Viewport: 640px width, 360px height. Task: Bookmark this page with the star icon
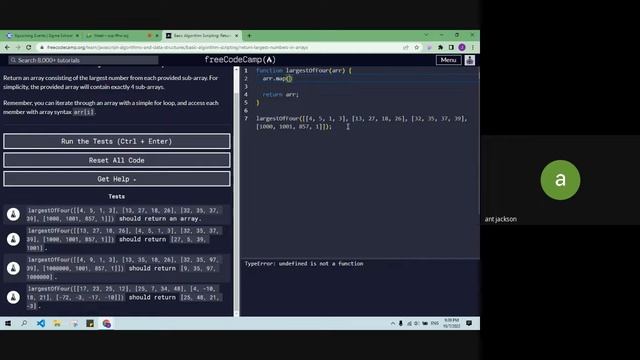point(417,47)
